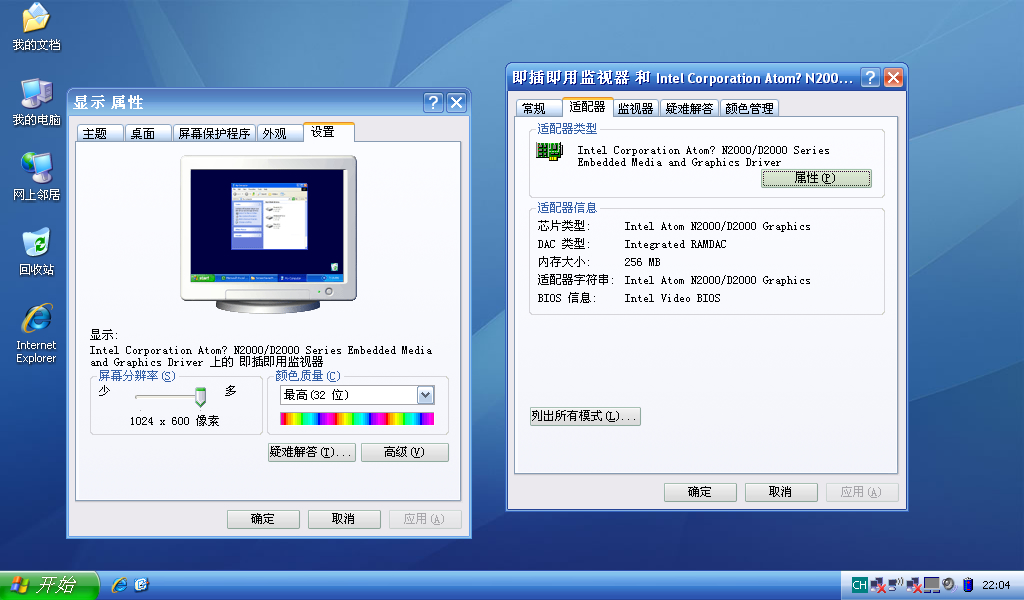Click the show desktop quick launch icon

tap(142, 585)
